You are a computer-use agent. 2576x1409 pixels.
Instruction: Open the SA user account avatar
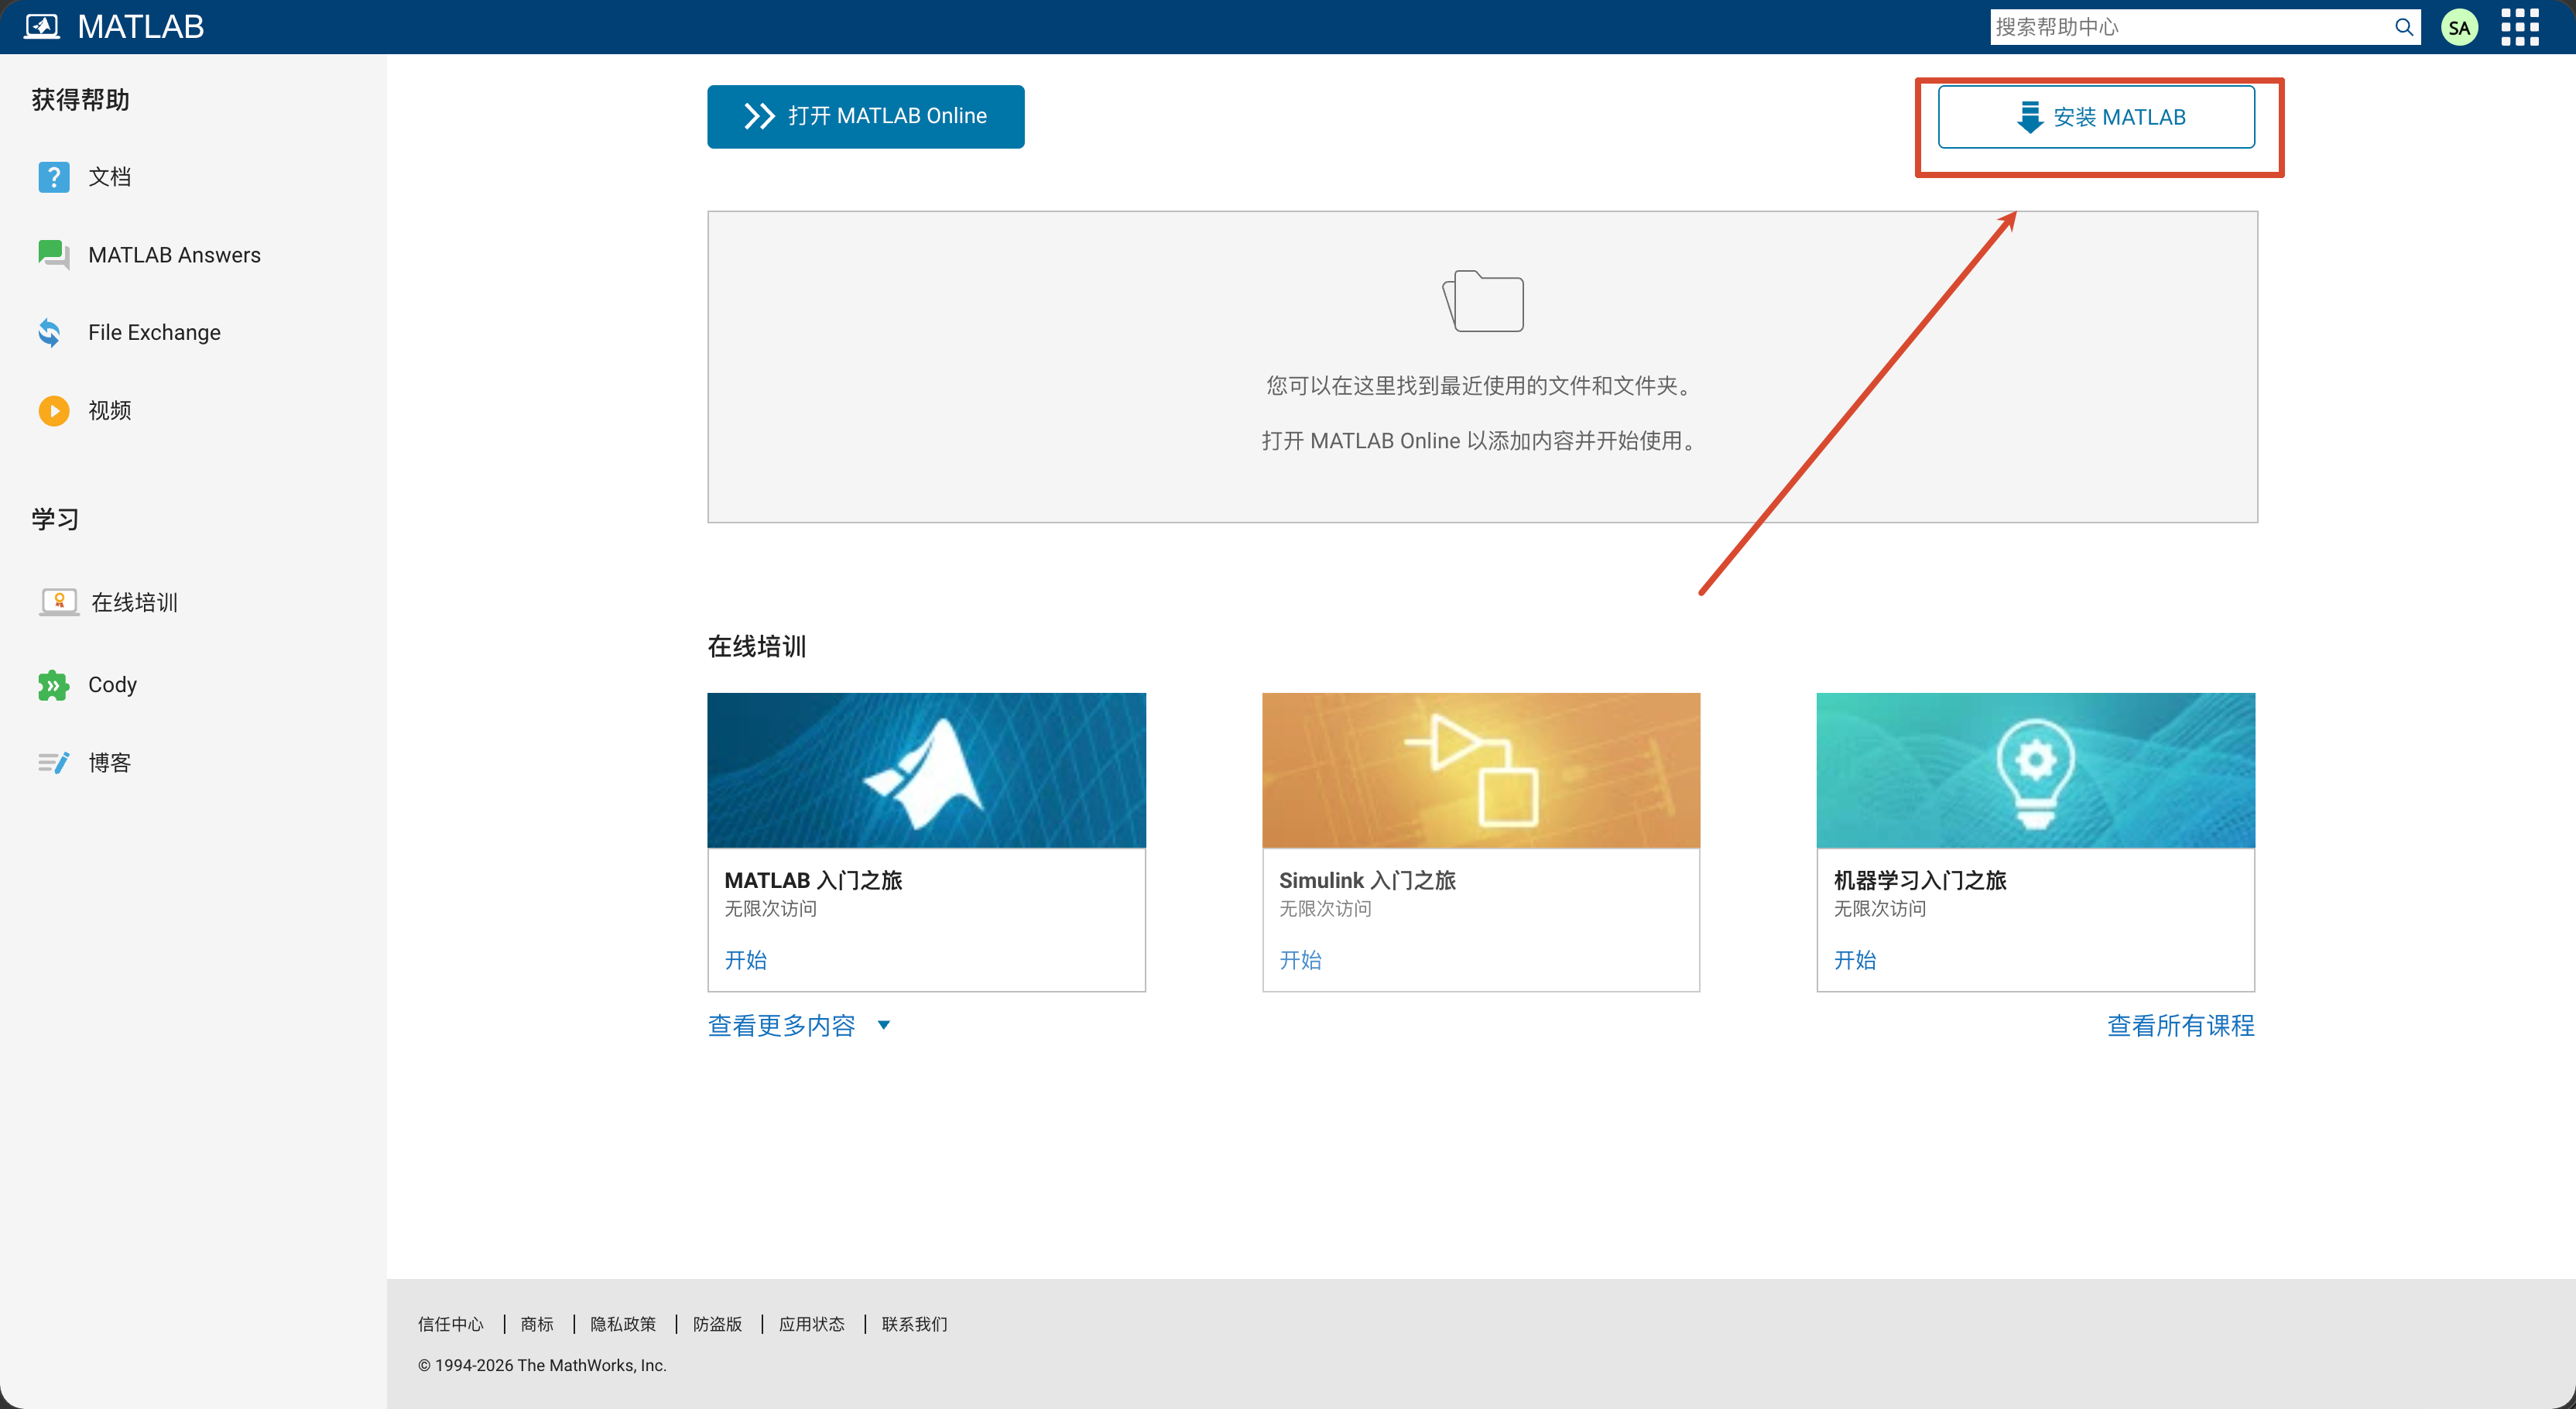[2459, 27]
